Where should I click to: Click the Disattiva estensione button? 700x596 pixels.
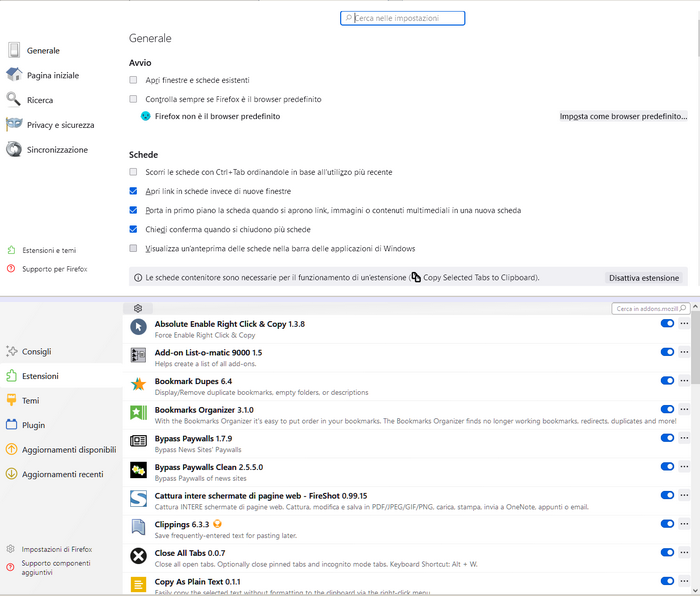(644, 278)
